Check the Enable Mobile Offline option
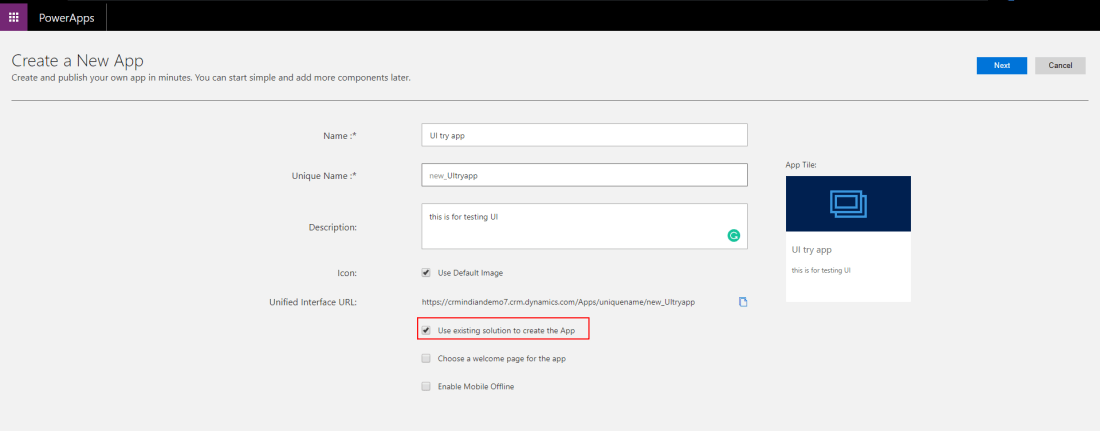Viewport: 1100px width, 431px height. (x=426, y=386)
